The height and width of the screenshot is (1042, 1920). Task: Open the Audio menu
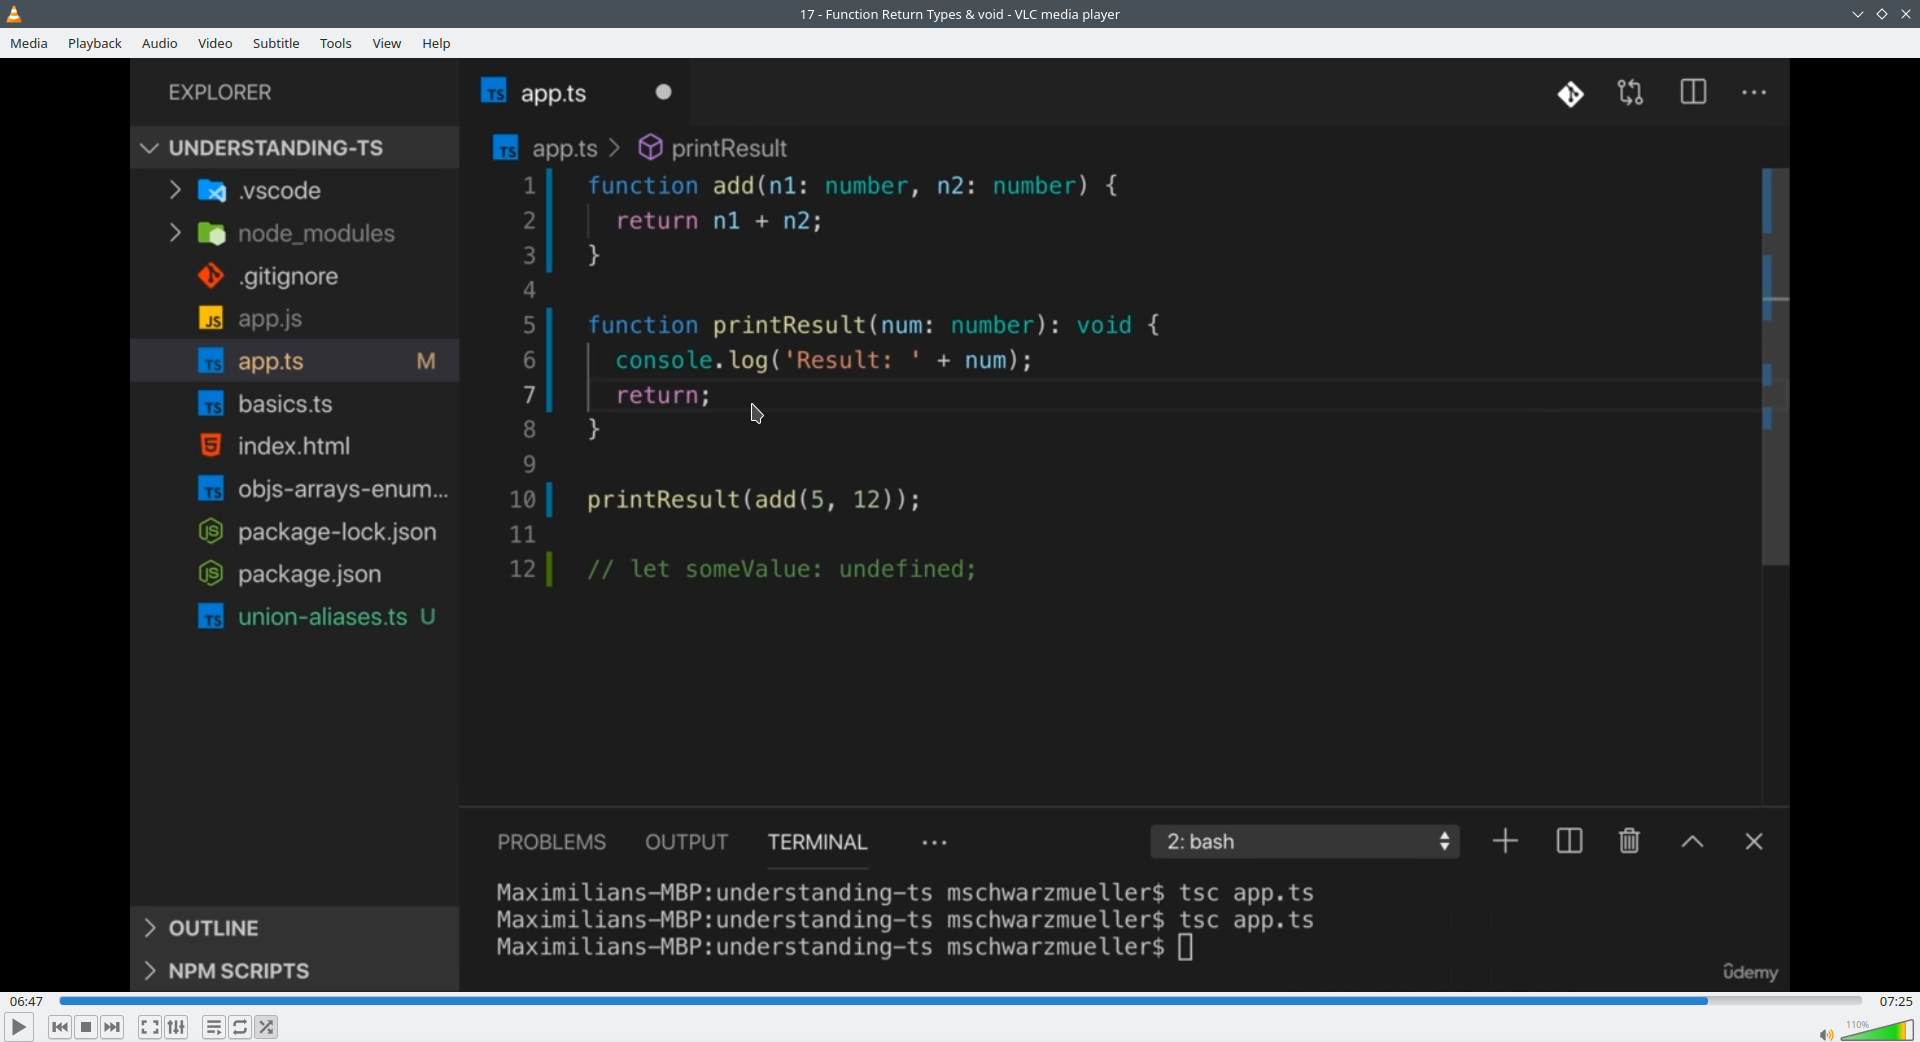160,44
